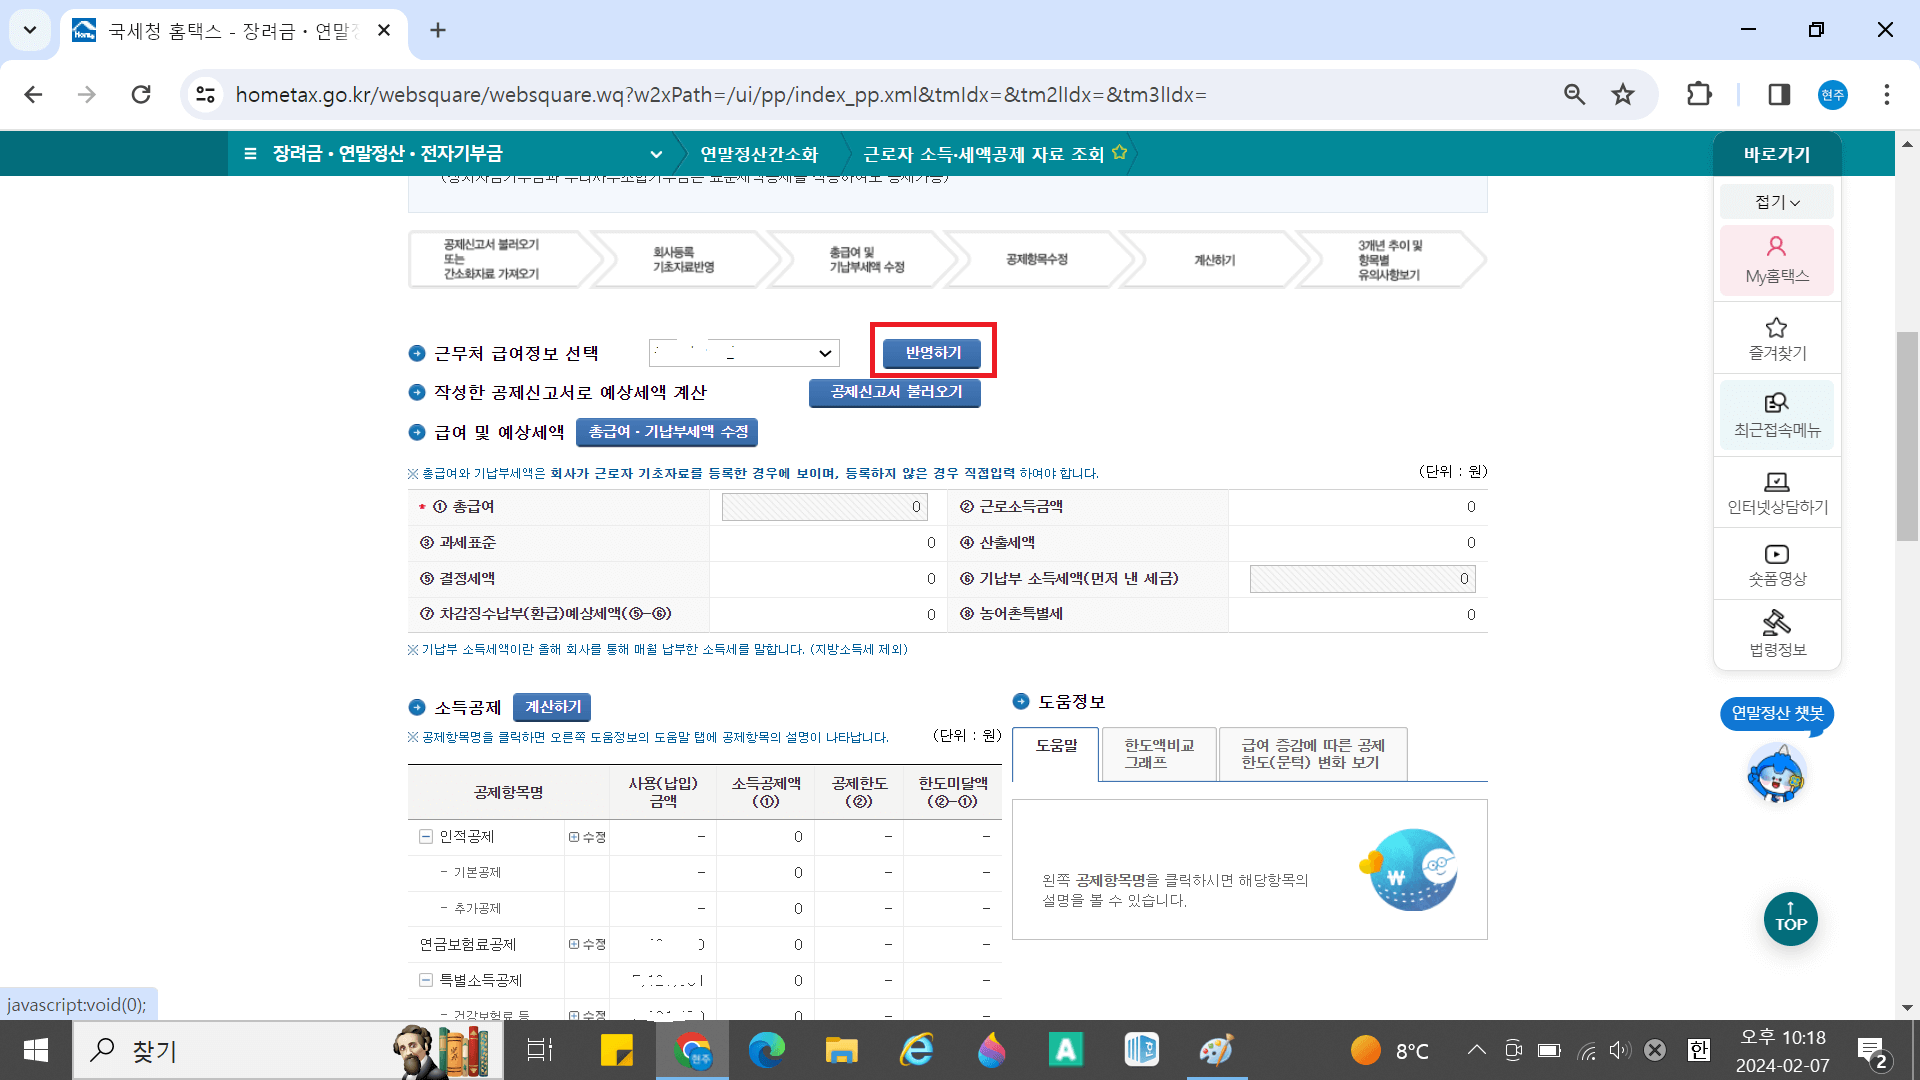
Task: Open 숏폼영상 video icon
Action: click(1777, 554)
